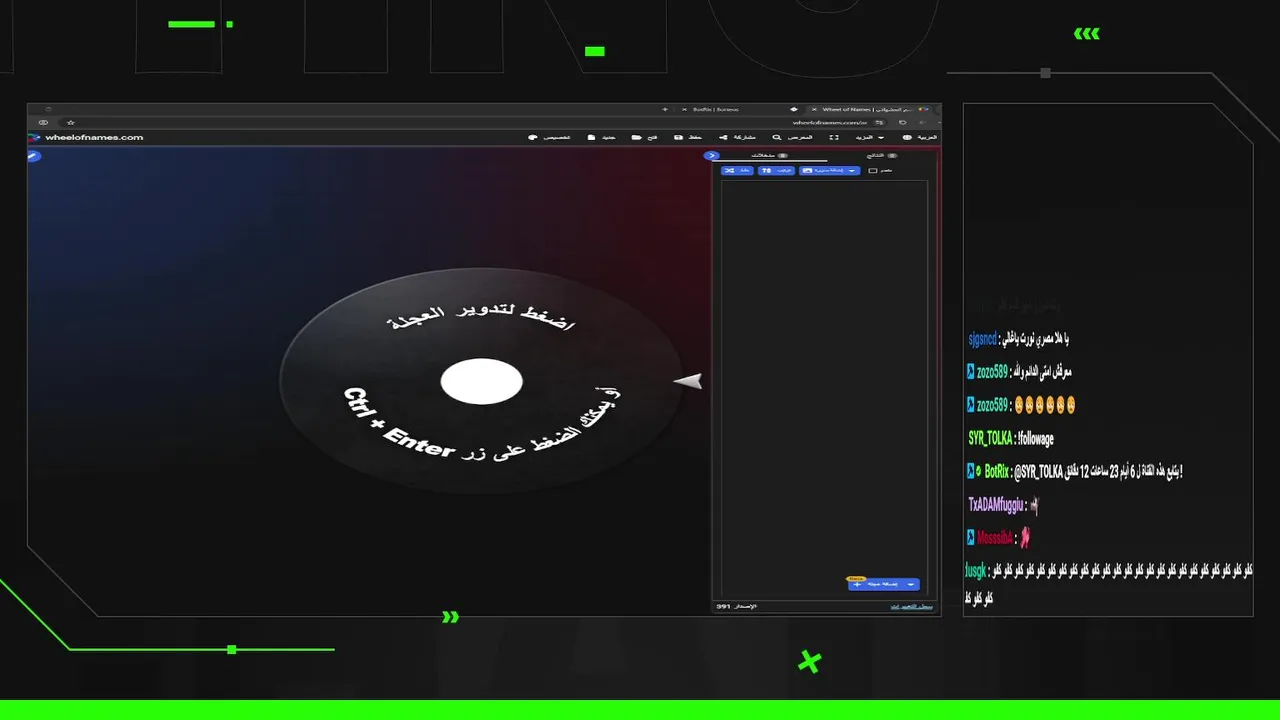Close the Wheel of Names browser tab

click(814, 109)
